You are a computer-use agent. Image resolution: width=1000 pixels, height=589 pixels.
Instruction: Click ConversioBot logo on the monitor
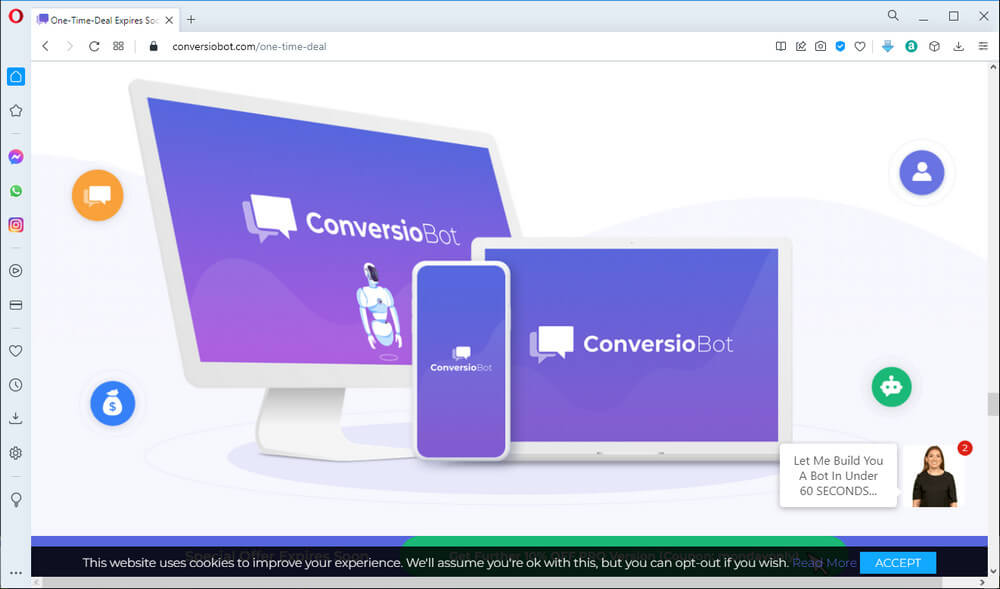click(350, 221)
